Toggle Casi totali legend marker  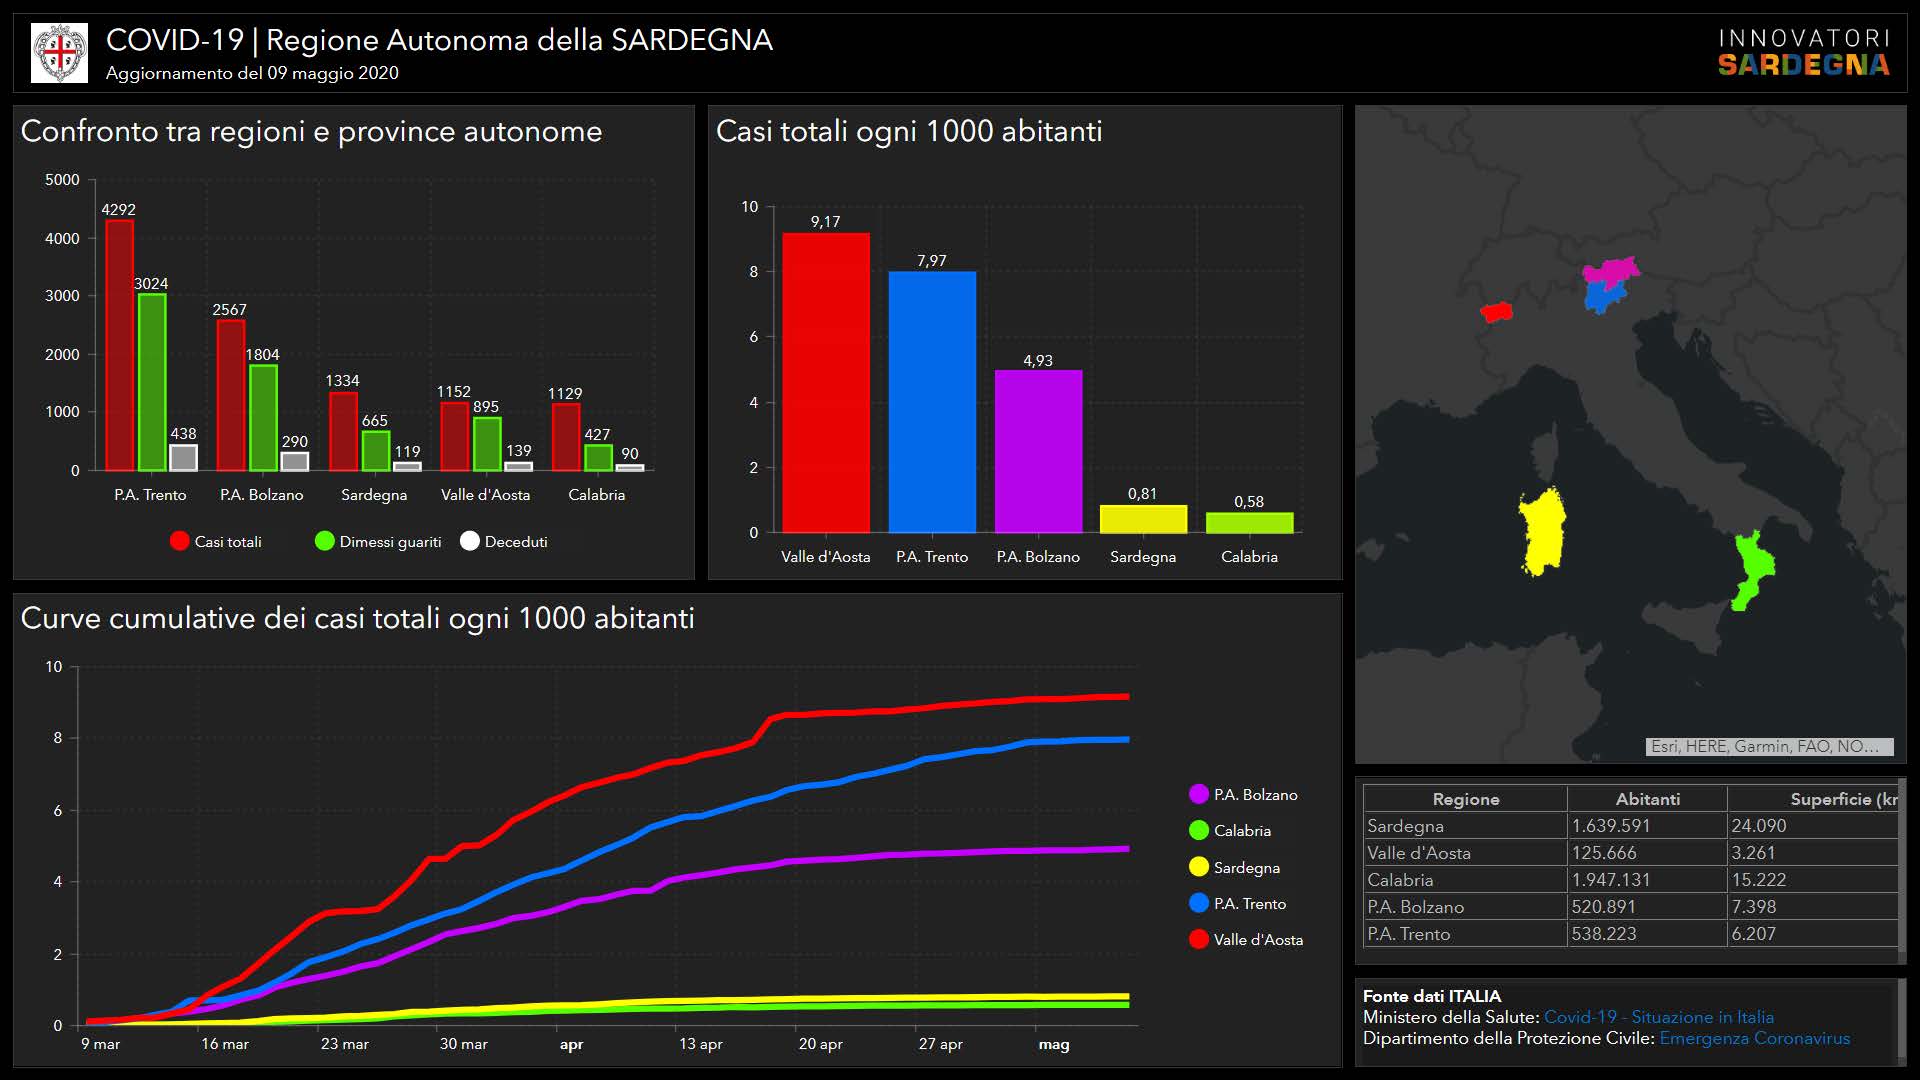[180, 541]
